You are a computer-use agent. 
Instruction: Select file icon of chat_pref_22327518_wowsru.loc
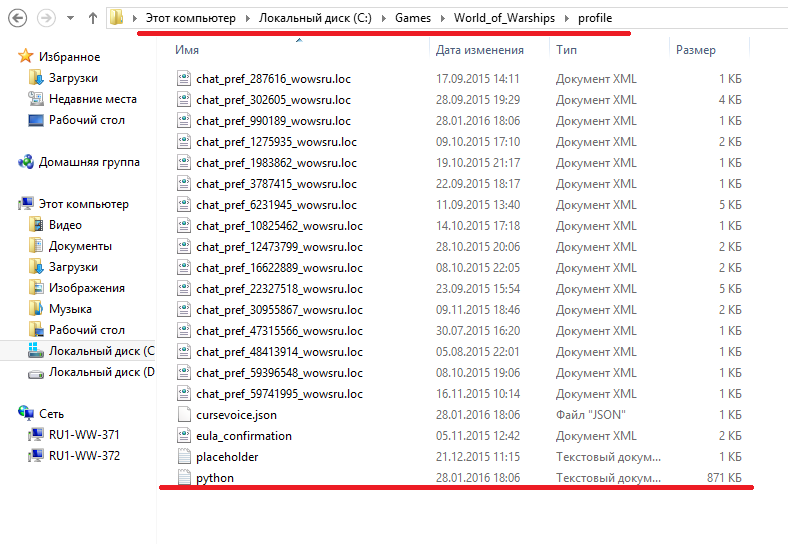click(184, 289)
